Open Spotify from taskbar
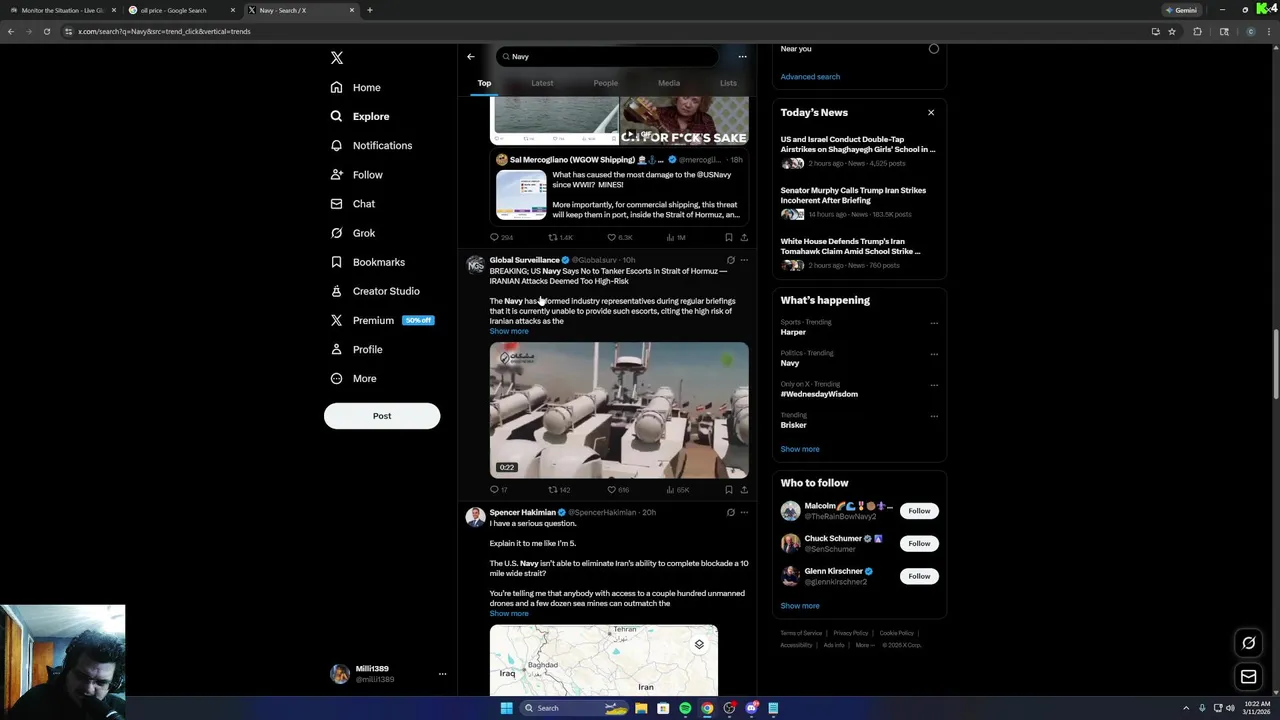 [x=685, y=708]
